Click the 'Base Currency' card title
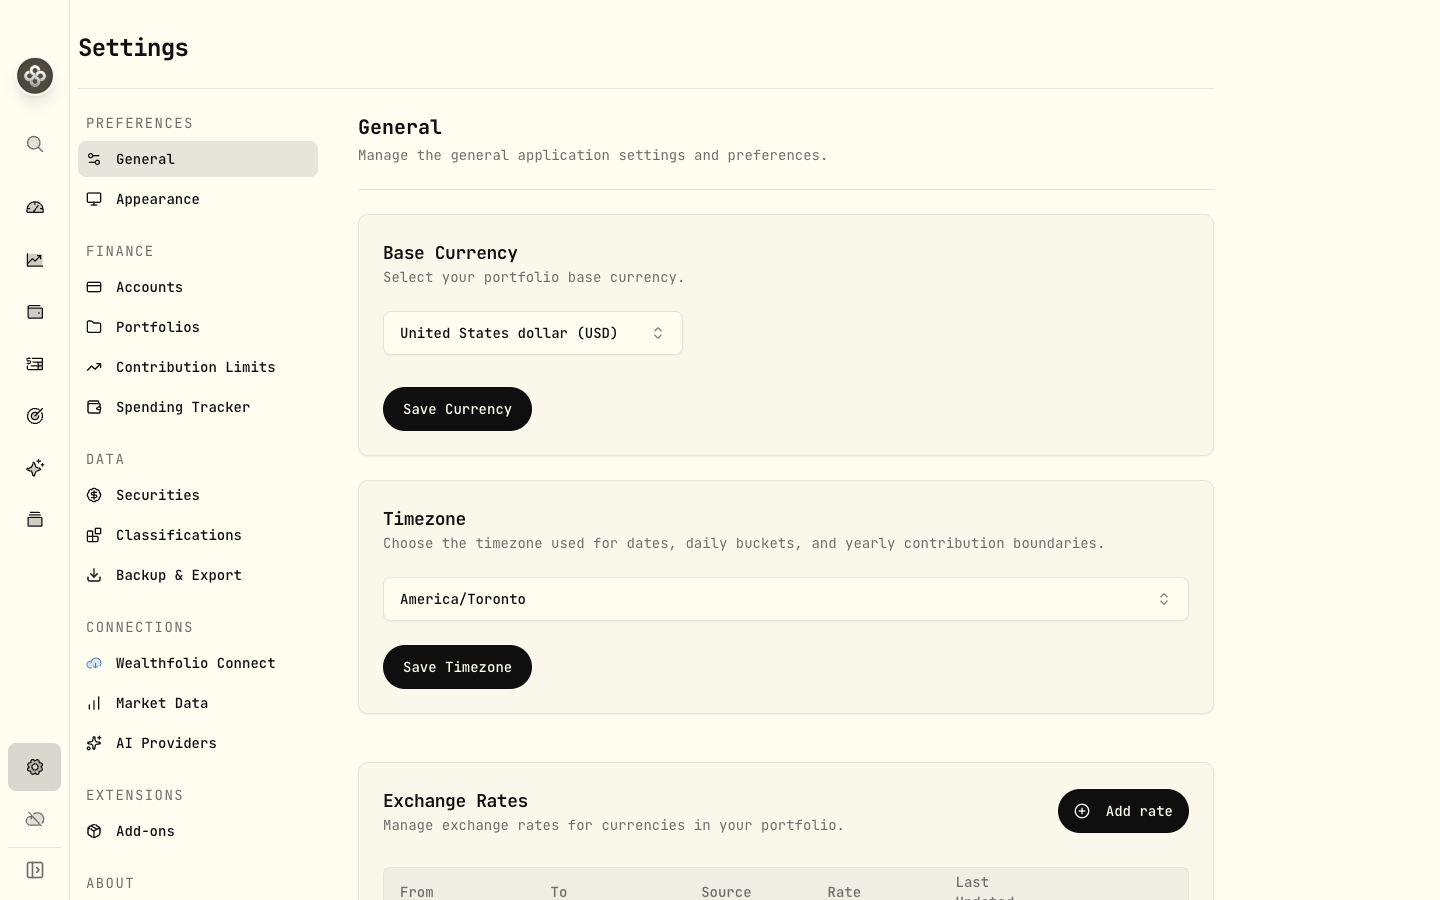1440x900 pixels. click(450, 253)
